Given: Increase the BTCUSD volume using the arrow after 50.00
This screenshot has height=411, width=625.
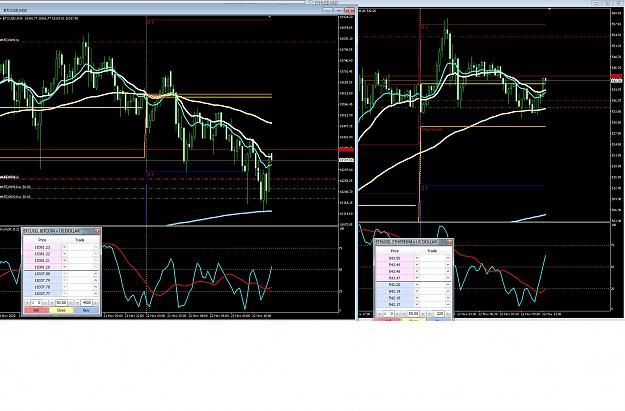Looking at the screenshot, I should 71,303.
